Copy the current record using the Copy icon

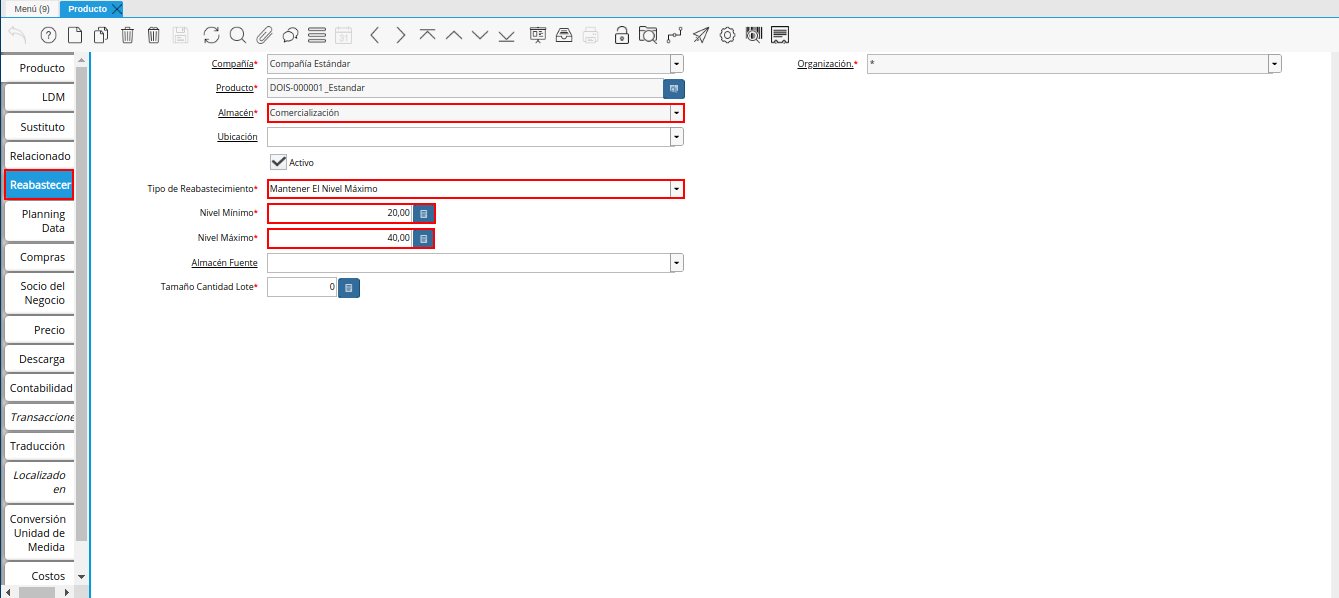(101, 34)
